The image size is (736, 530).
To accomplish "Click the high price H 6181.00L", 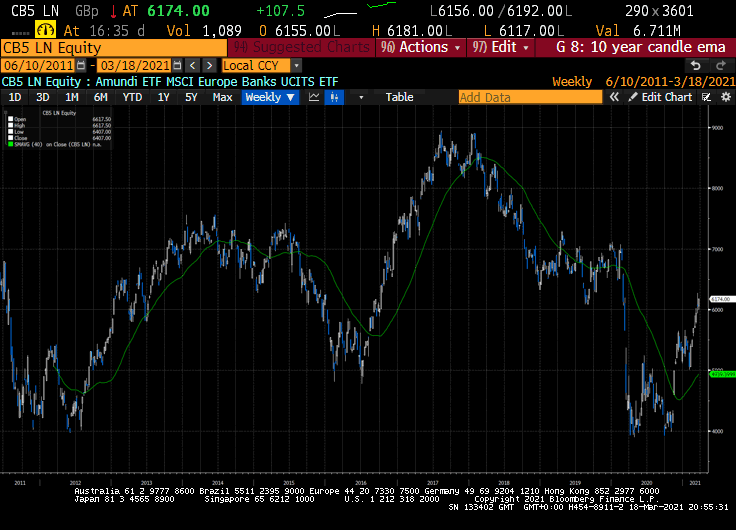I will click(412, 31).
